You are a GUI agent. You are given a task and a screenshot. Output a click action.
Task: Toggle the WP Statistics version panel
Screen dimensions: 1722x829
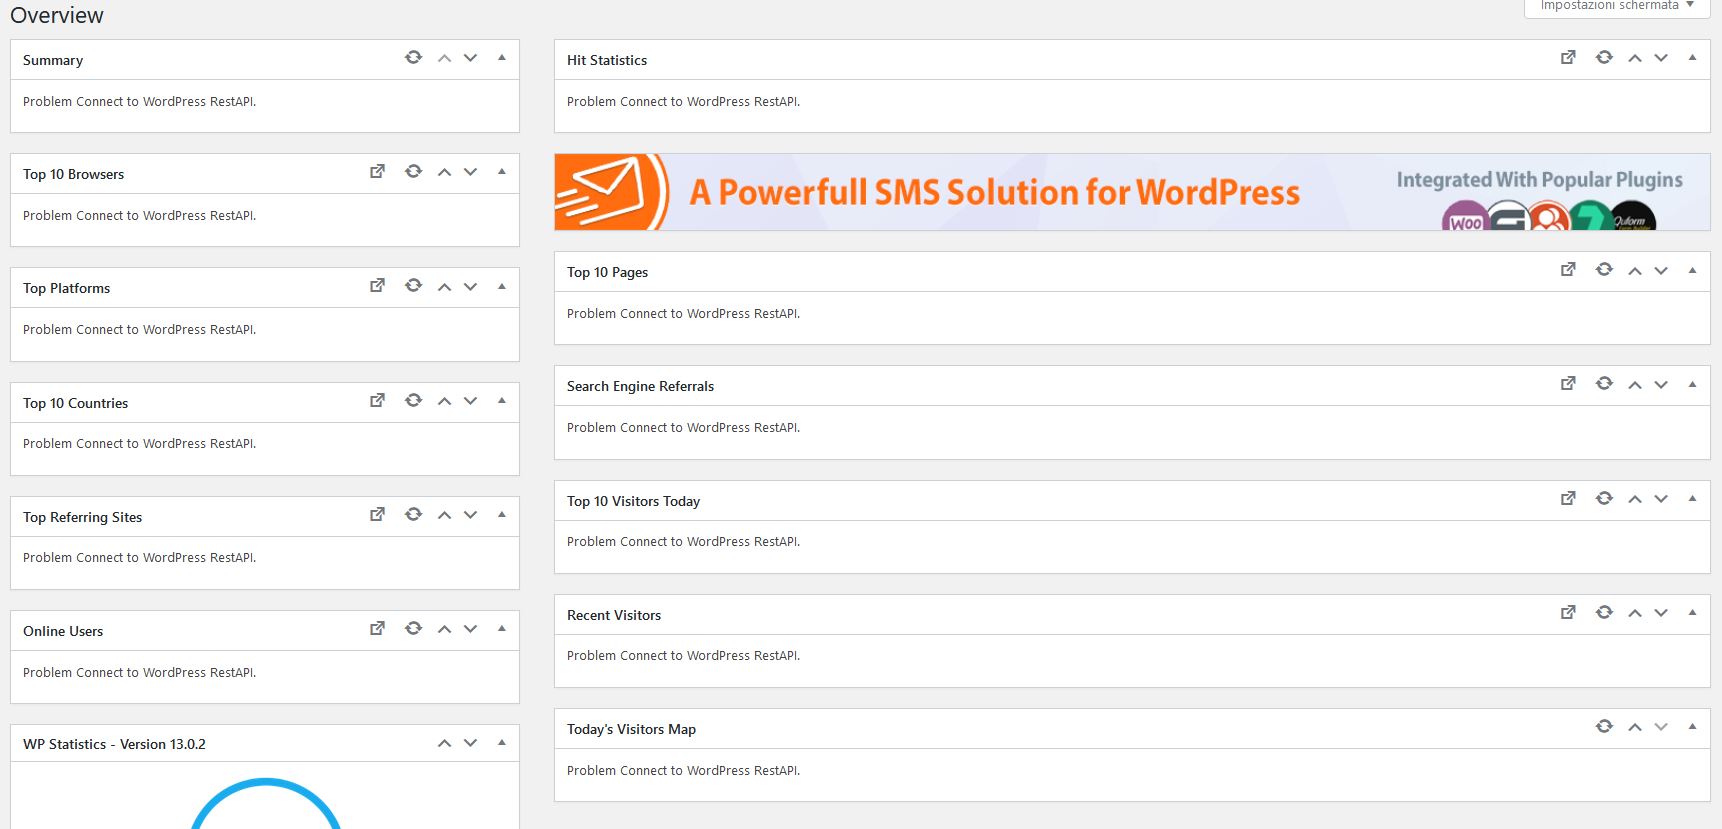(x=502, y=743)
